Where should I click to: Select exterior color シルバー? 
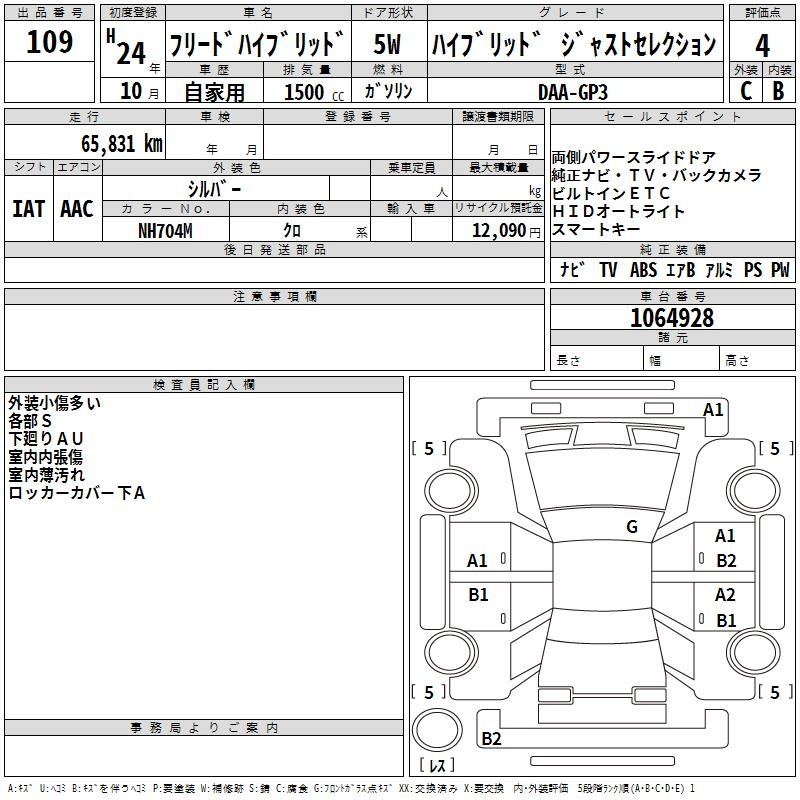(x=215, y=189)
